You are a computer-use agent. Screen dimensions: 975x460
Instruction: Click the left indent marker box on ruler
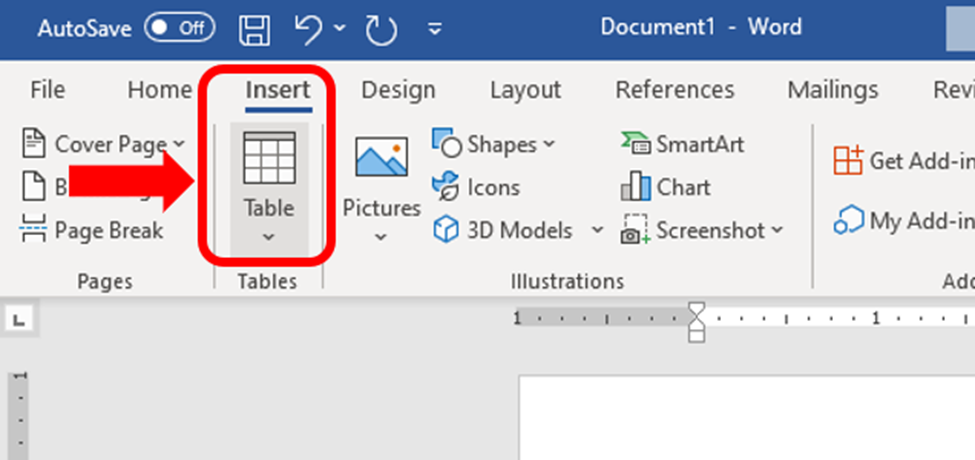[696, 336]
